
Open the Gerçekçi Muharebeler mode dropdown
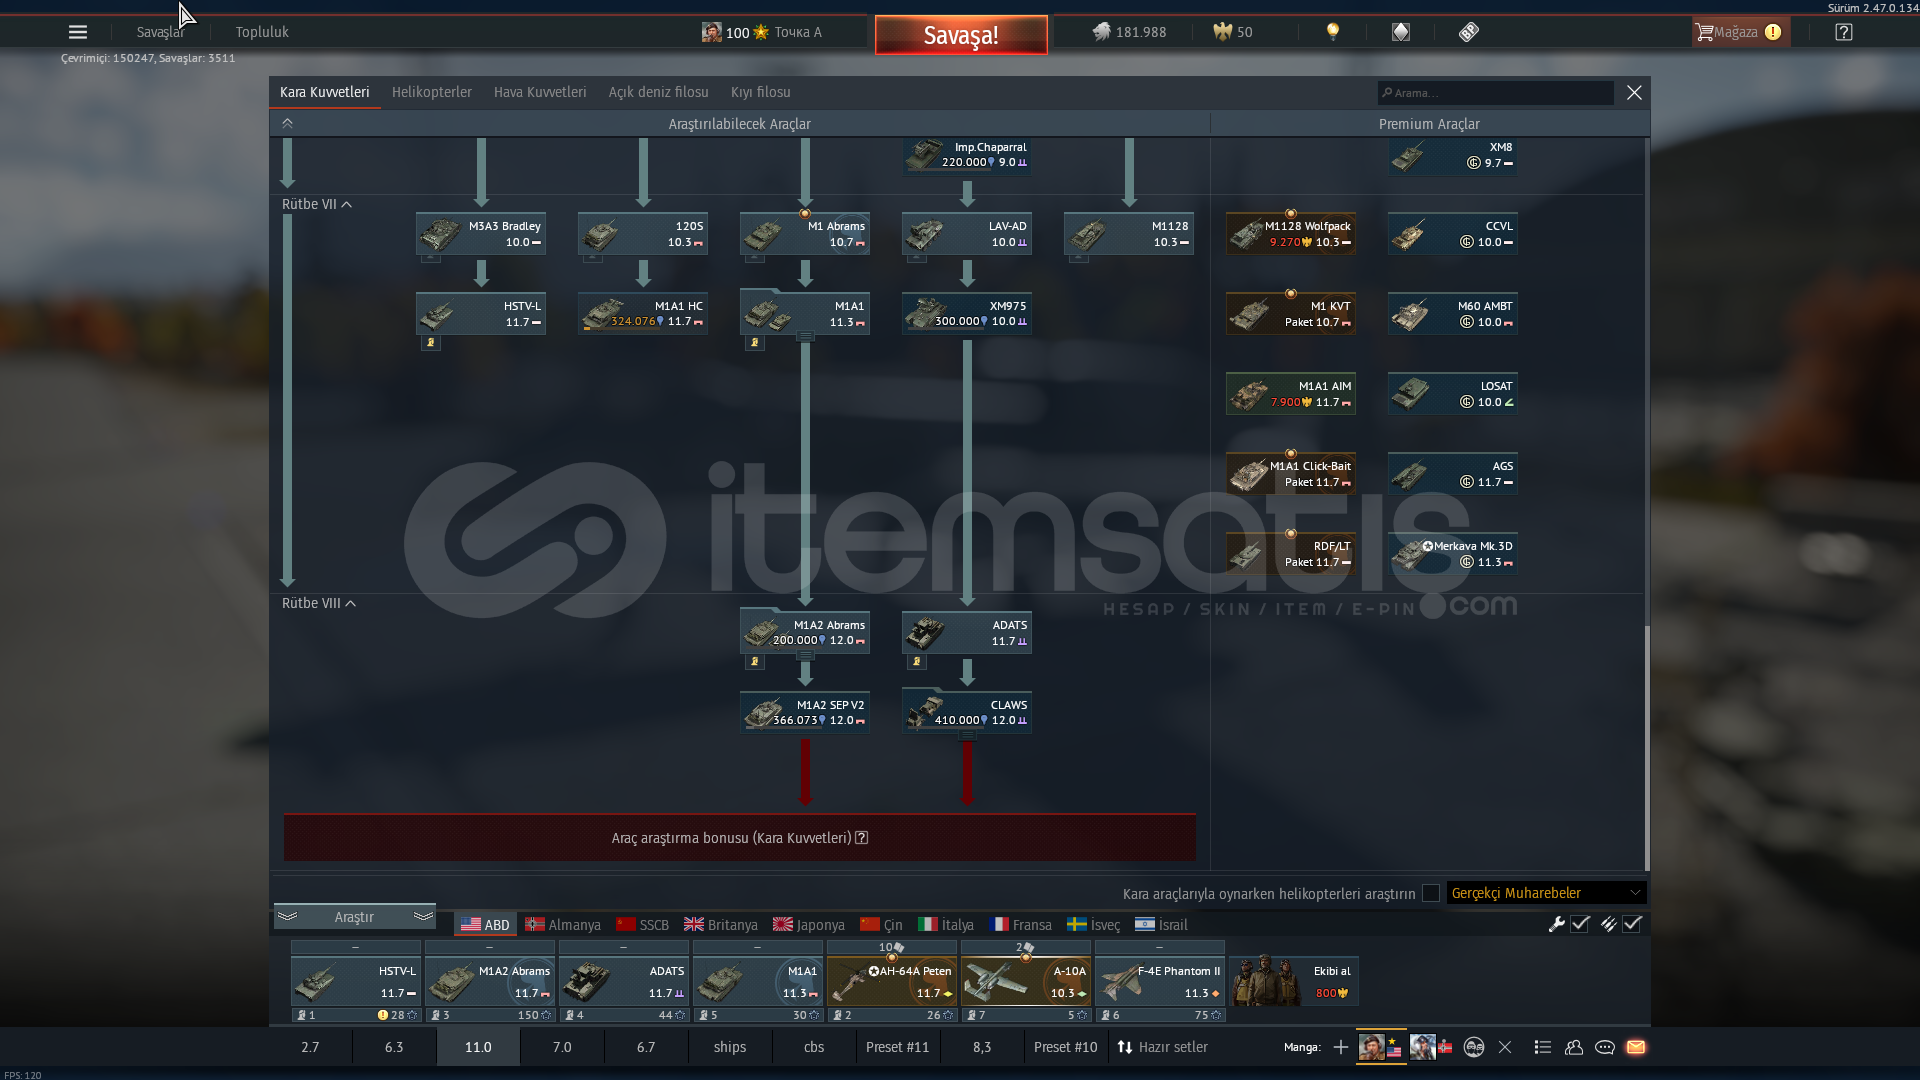[1546, 893]
